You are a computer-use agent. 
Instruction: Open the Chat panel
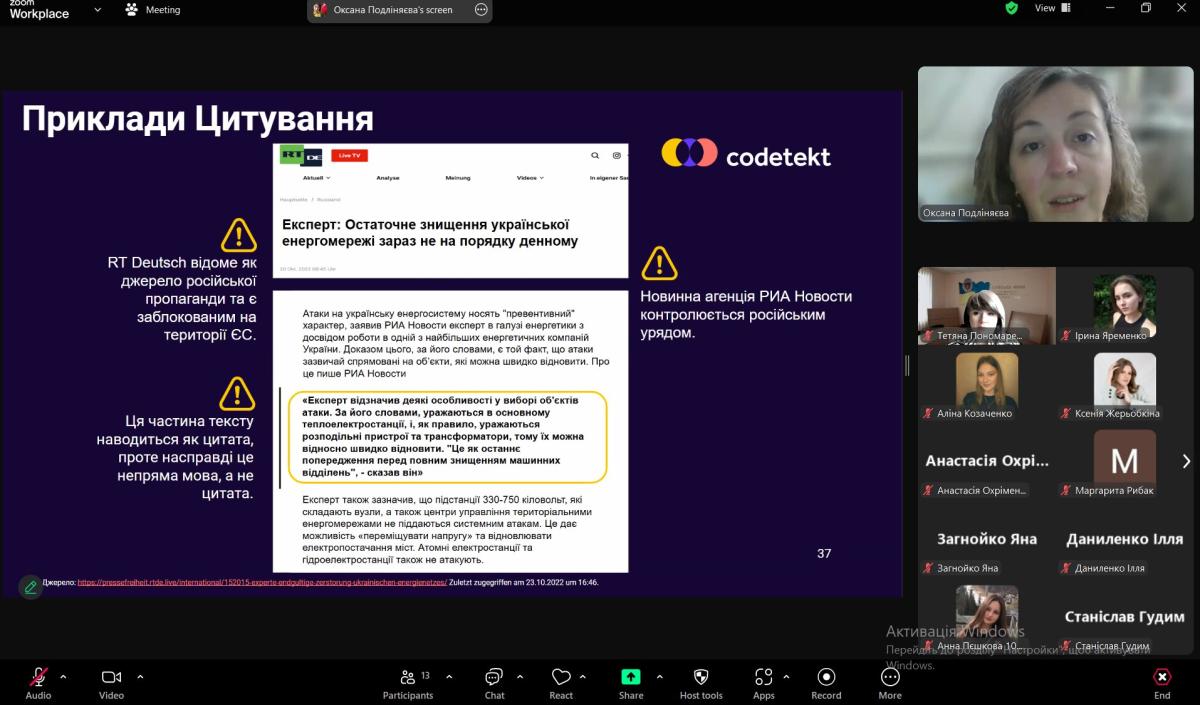tap(494, 683)
